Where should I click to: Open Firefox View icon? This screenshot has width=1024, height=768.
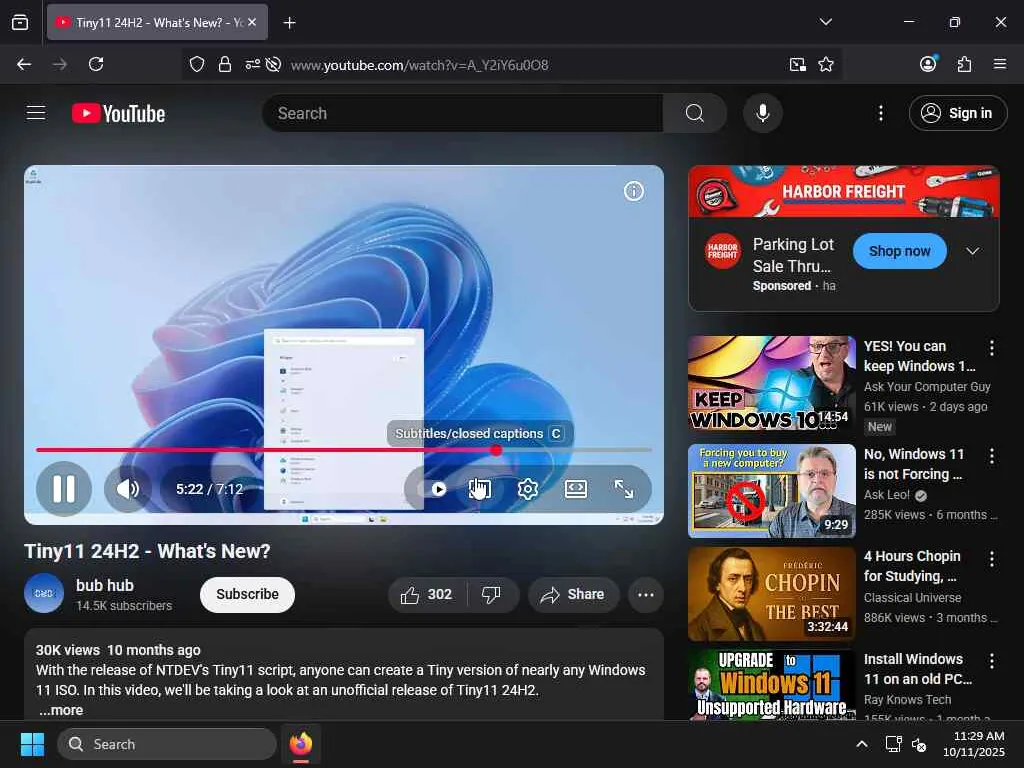20,22
